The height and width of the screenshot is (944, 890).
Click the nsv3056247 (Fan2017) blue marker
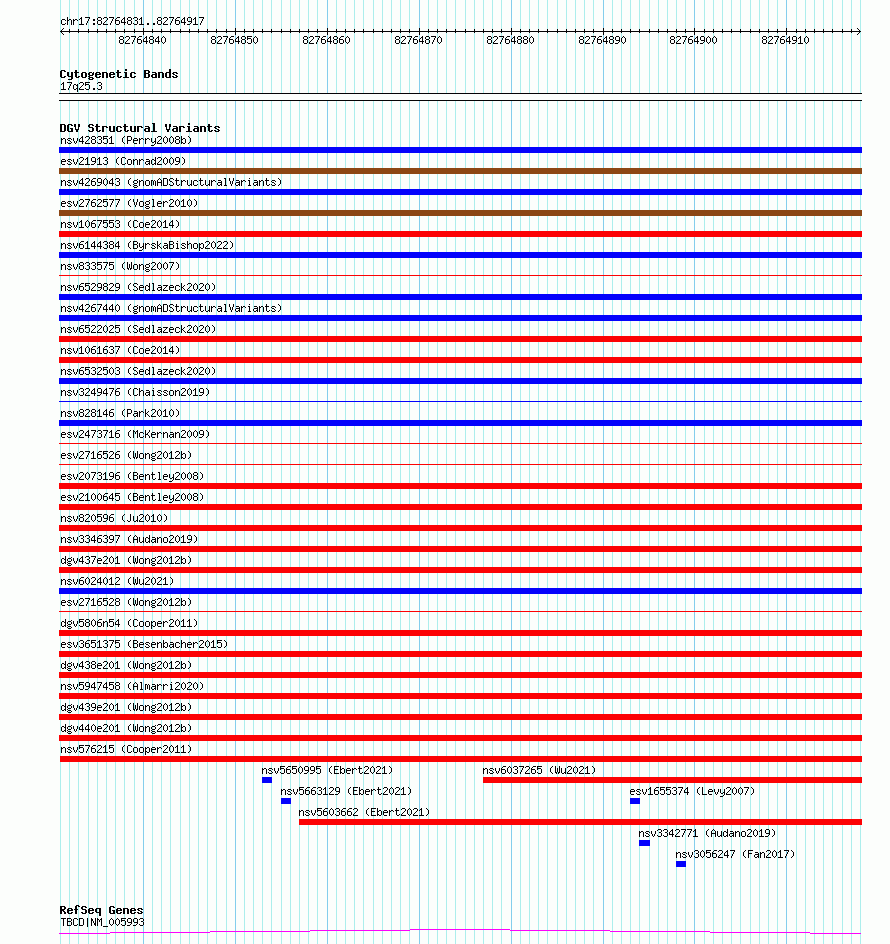(x=681, y=865)
